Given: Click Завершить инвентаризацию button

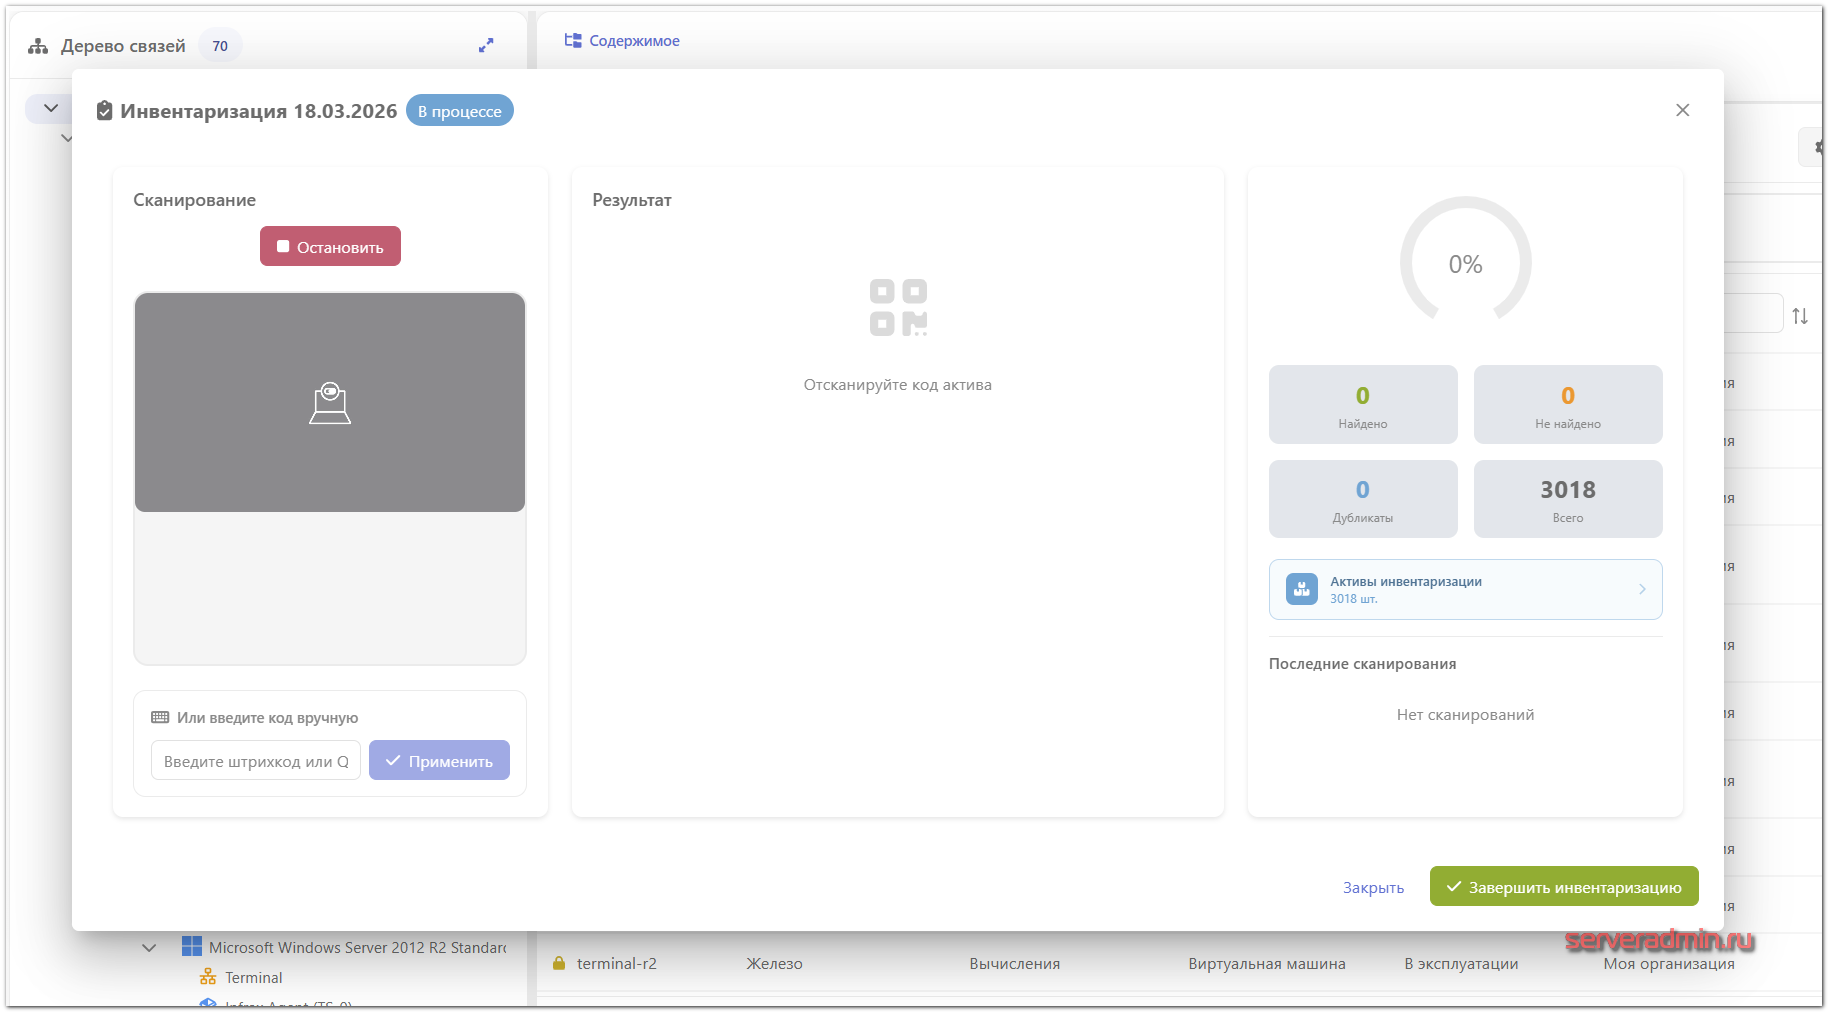Looking at the screenshot, I should tap(1563, 886).
